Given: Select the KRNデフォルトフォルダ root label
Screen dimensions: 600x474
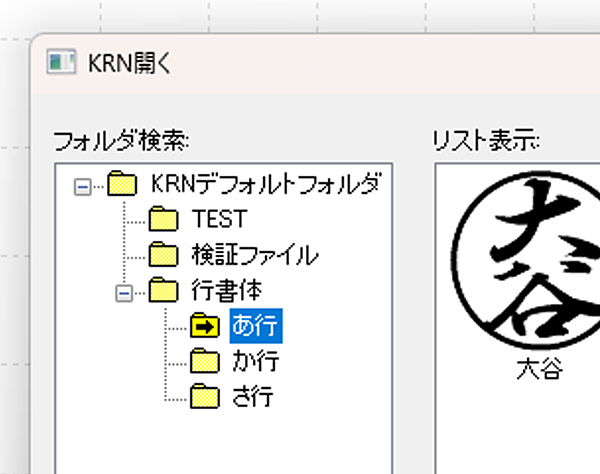Looking at the screenshot, I should pos(266,184).
